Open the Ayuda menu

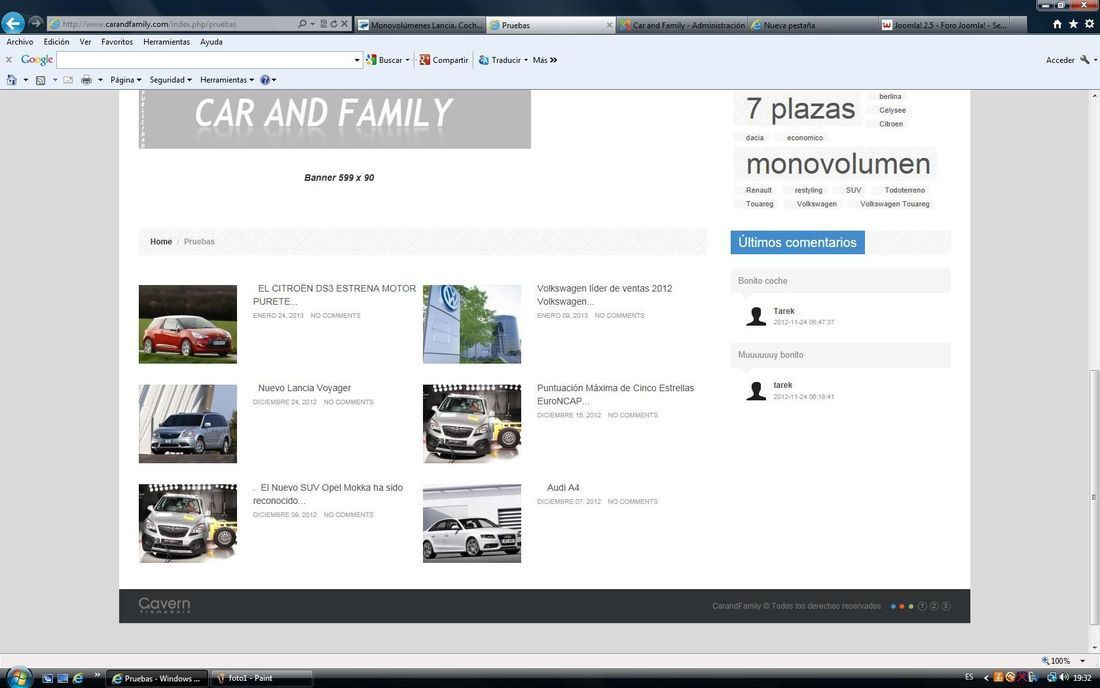coord(211,42)
